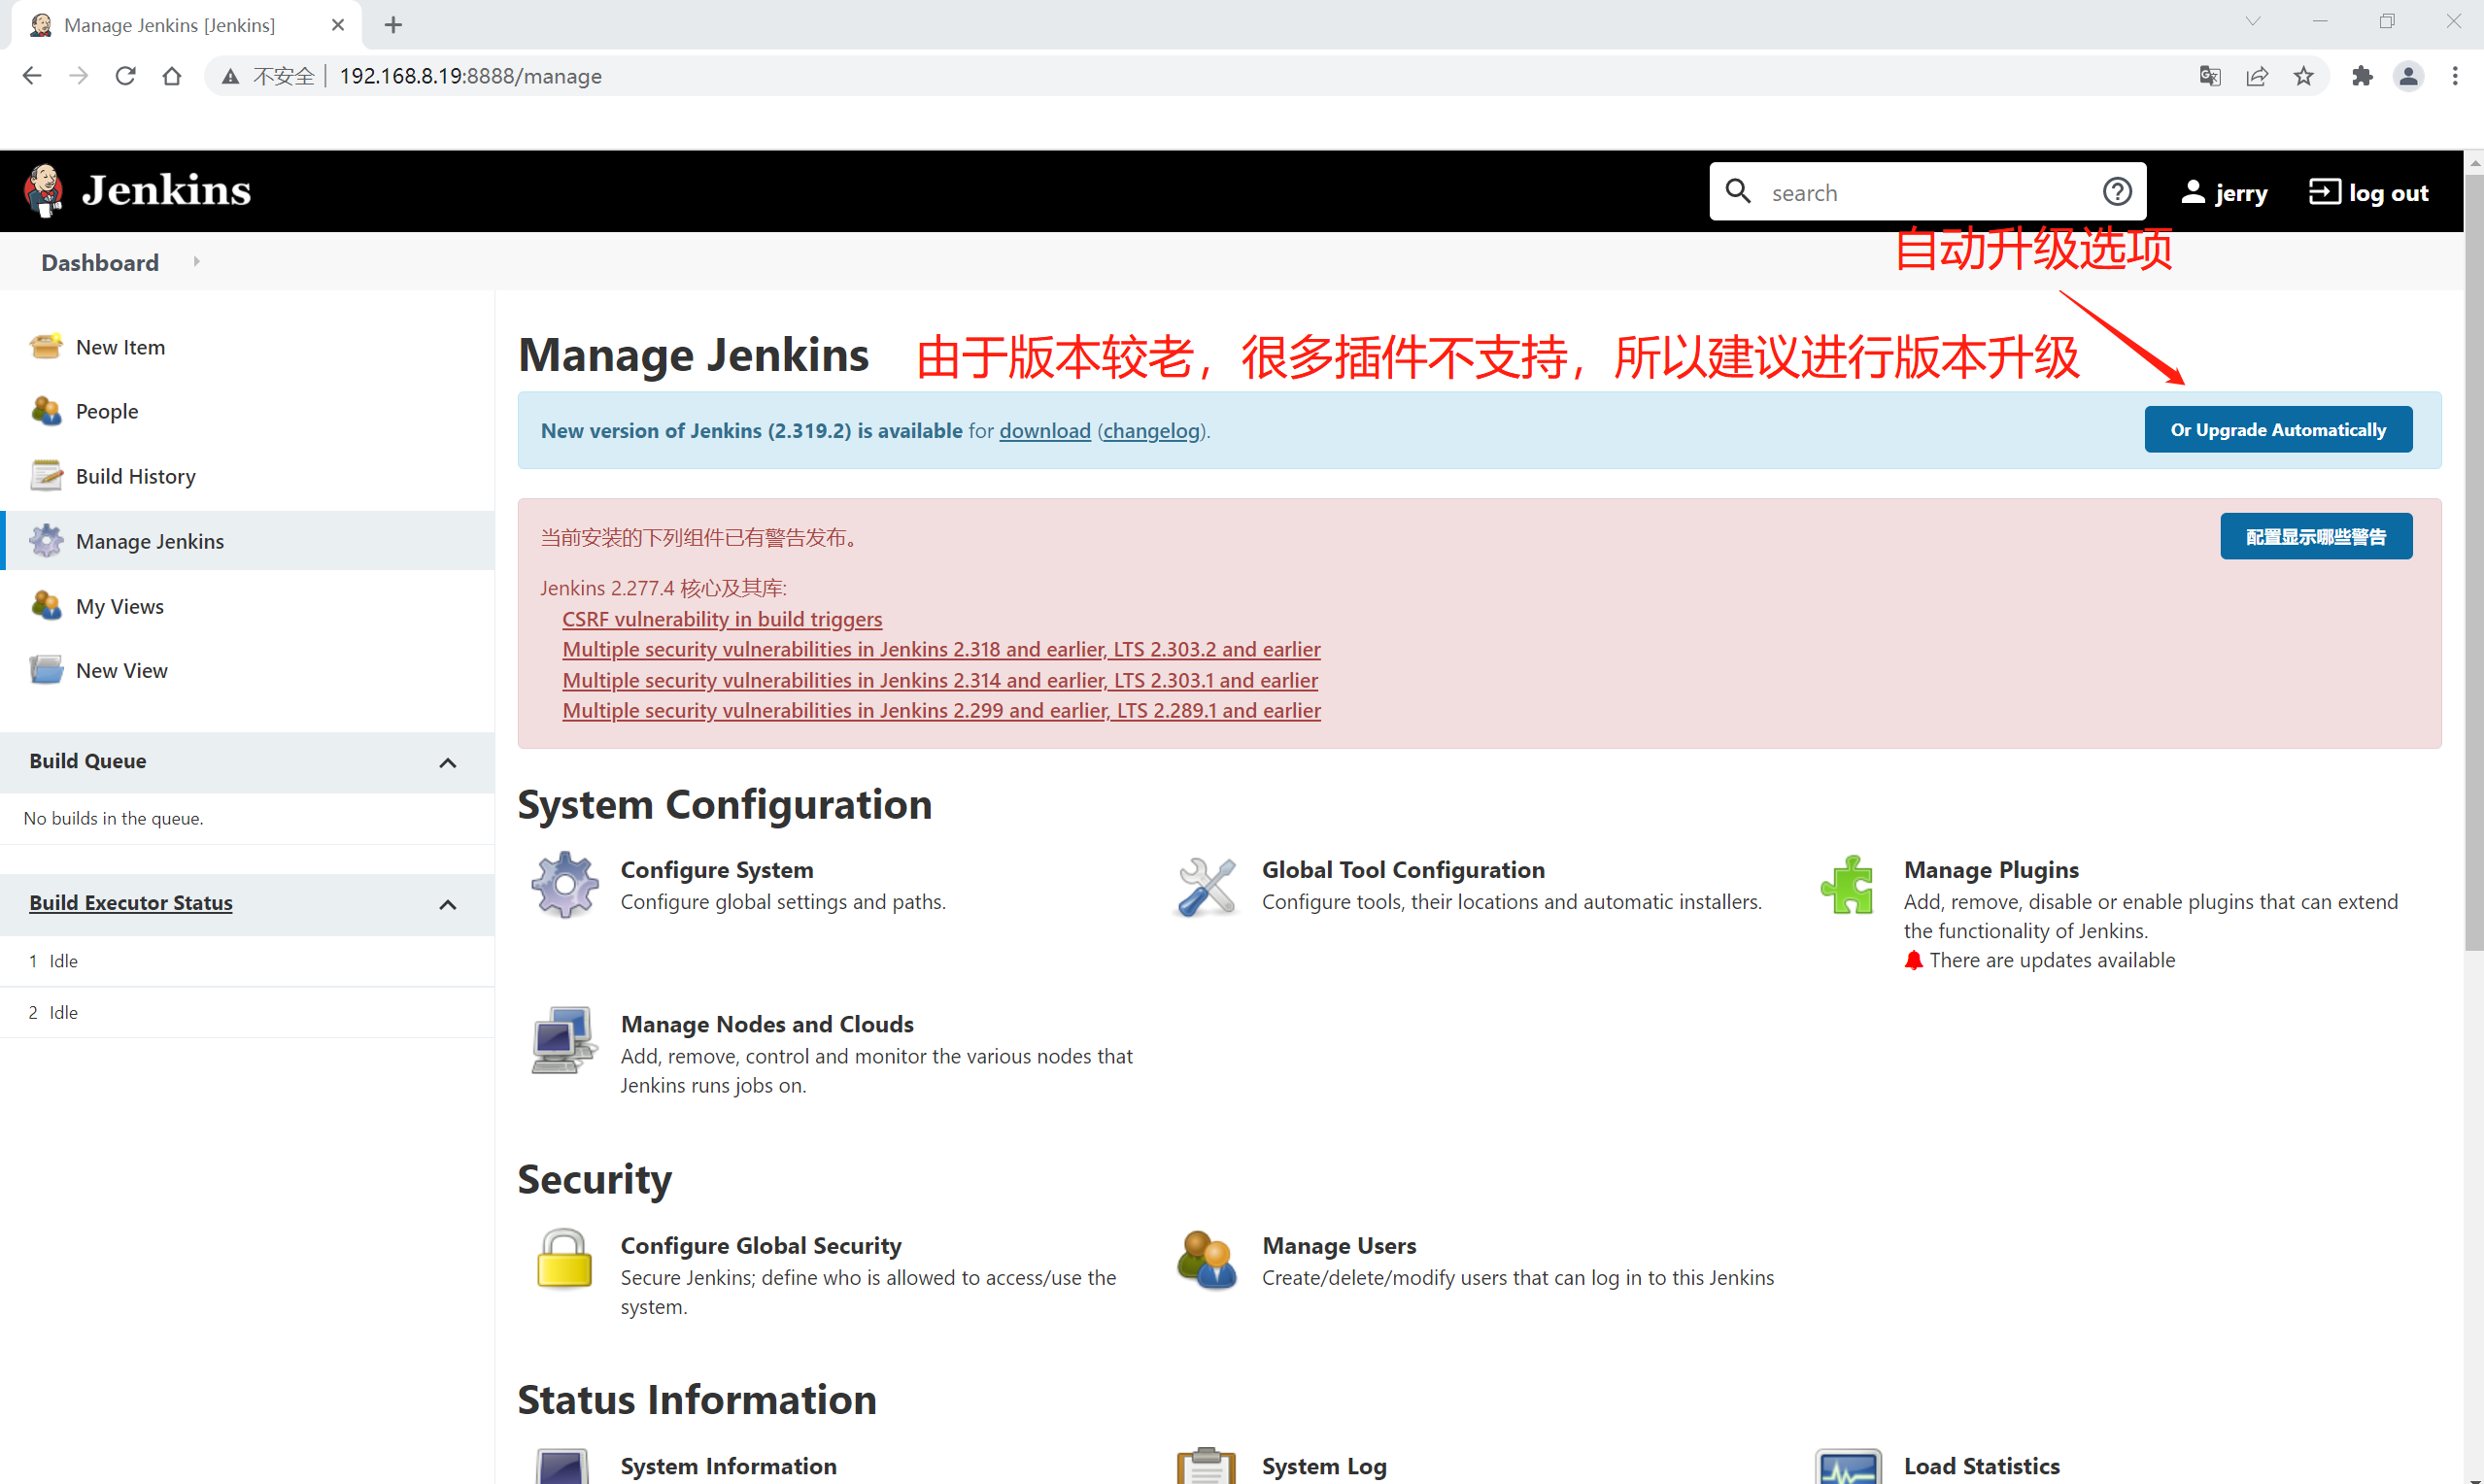
Task: Open New View in sidebar
Action: (122, 670)
